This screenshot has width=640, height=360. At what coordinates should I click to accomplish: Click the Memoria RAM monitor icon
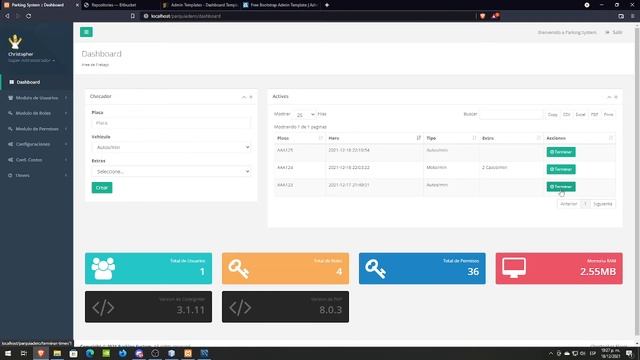coord(514,268)
